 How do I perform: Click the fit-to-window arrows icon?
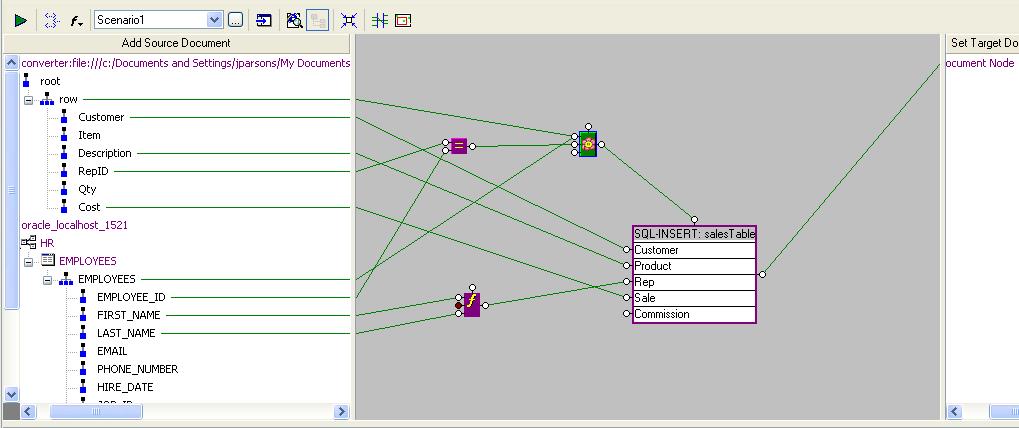(x=348, y=20)
